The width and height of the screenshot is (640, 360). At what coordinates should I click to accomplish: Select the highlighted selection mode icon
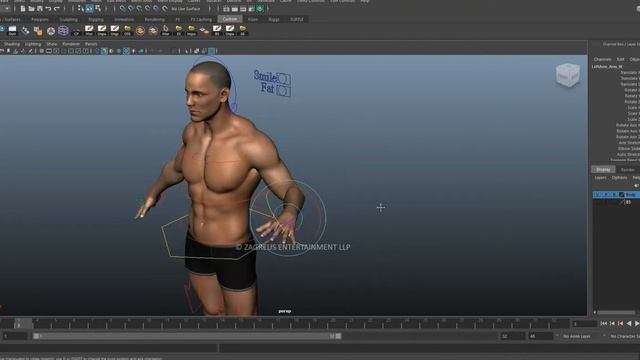pyautogui.click(x=89, y=9)
